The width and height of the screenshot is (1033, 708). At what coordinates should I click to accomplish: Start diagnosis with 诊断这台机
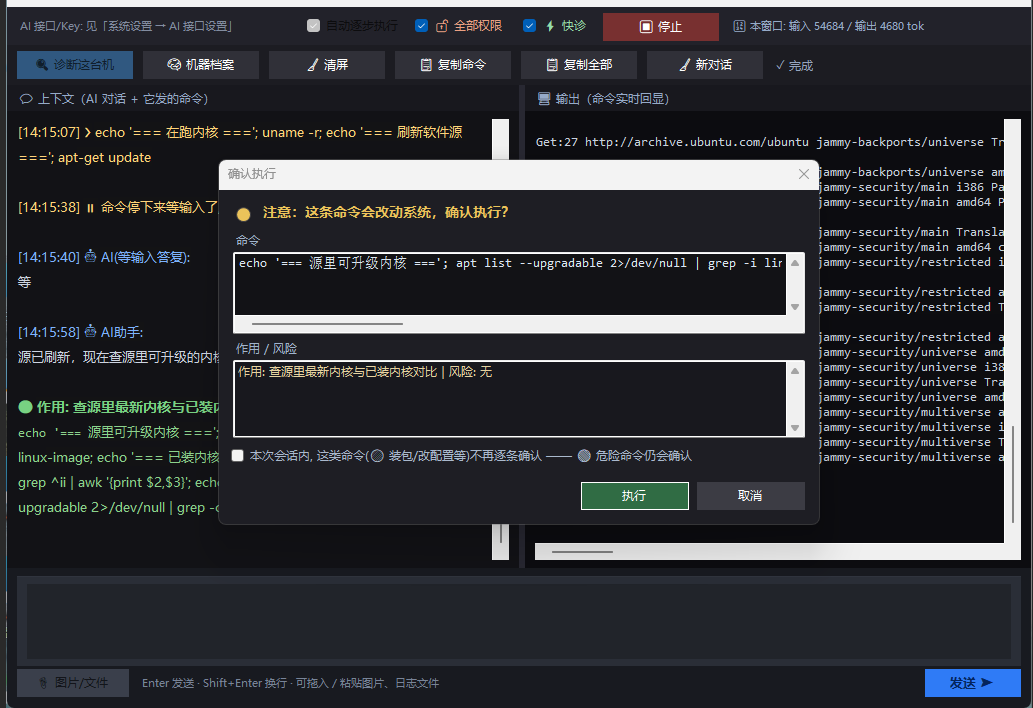[x=75, y=65]
